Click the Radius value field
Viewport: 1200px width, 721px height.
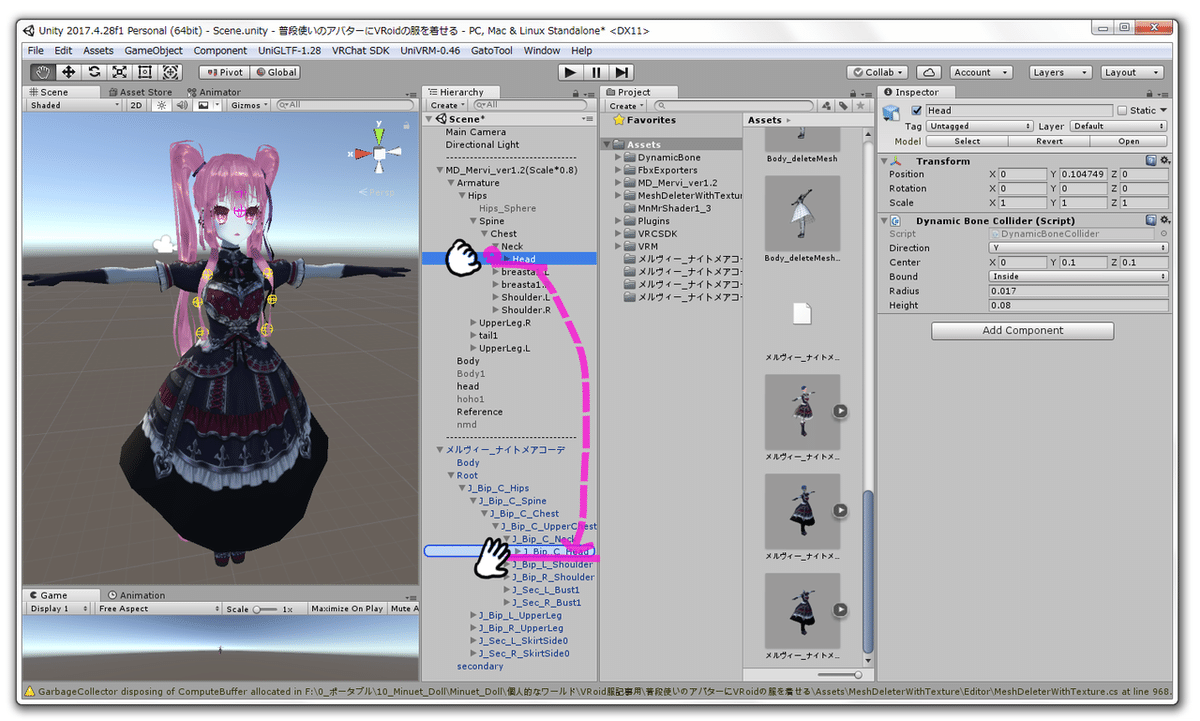click(1078, 291)
